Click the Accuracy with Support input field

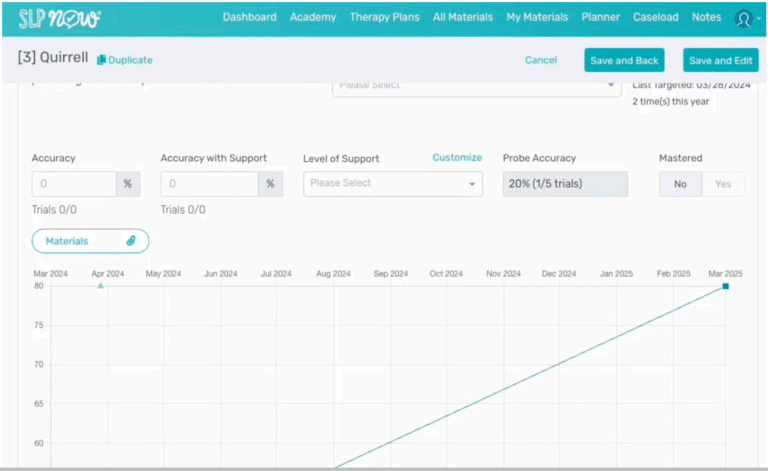209,184
